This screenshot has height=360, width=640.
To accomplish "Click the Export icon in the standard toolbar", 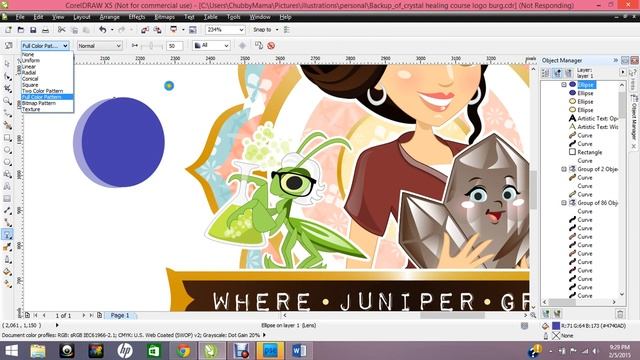I will click(157, 30).
